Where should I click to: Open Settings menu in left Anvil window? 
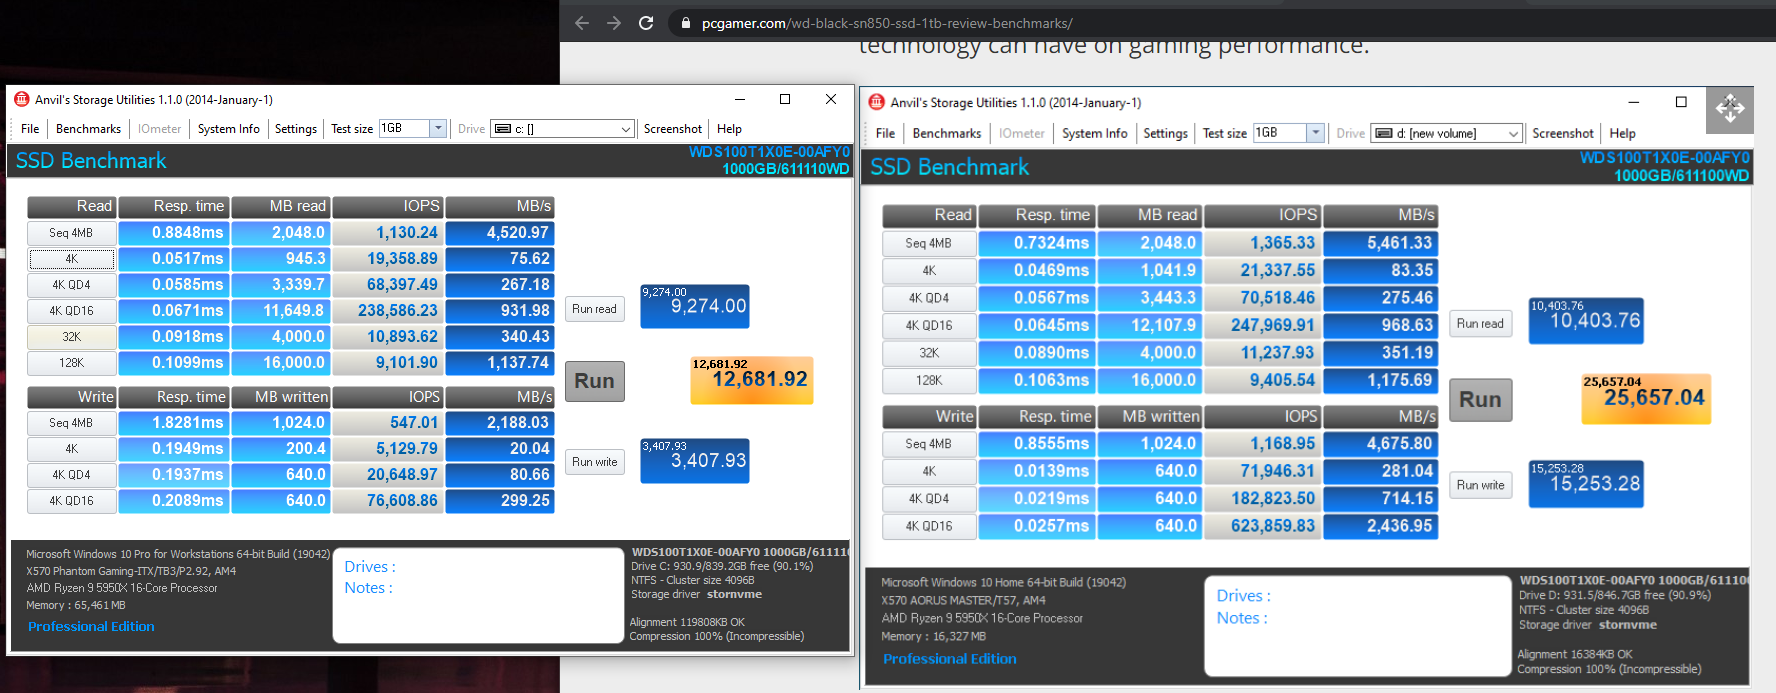pos(296,129)
